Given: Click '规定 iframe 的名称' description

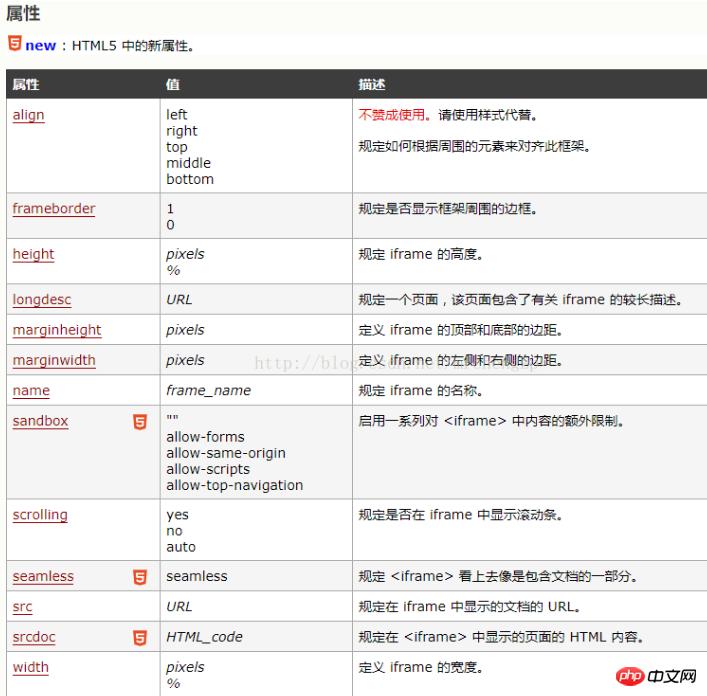Looking at the screenshot, I should pos(421,390).
